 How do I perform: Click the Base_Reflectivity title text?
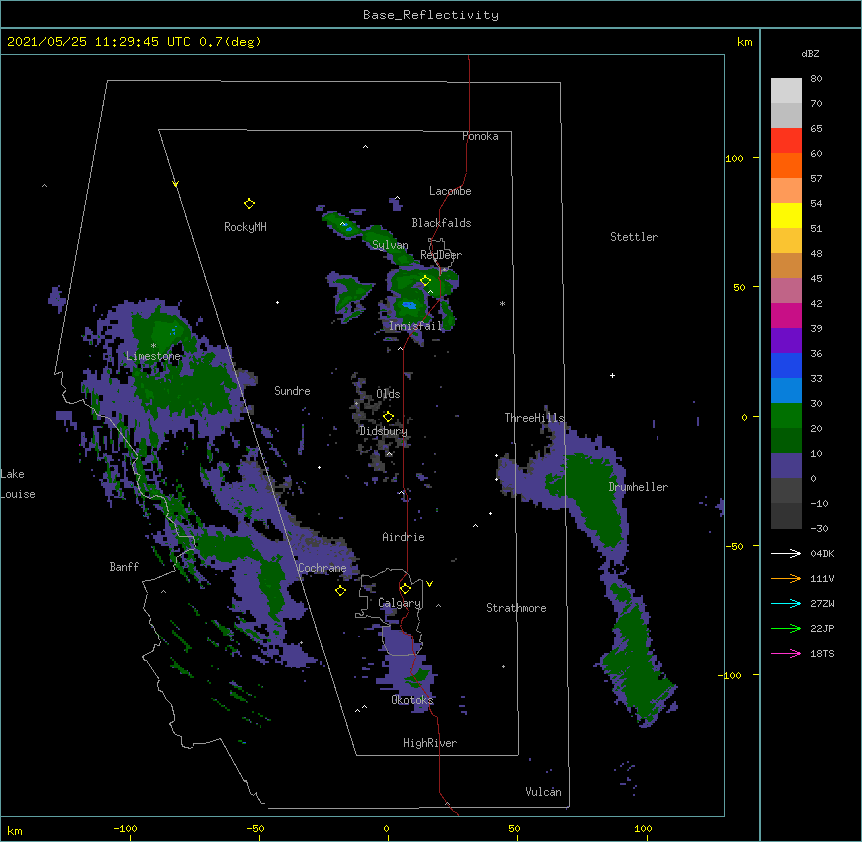[x=431, y=15]
